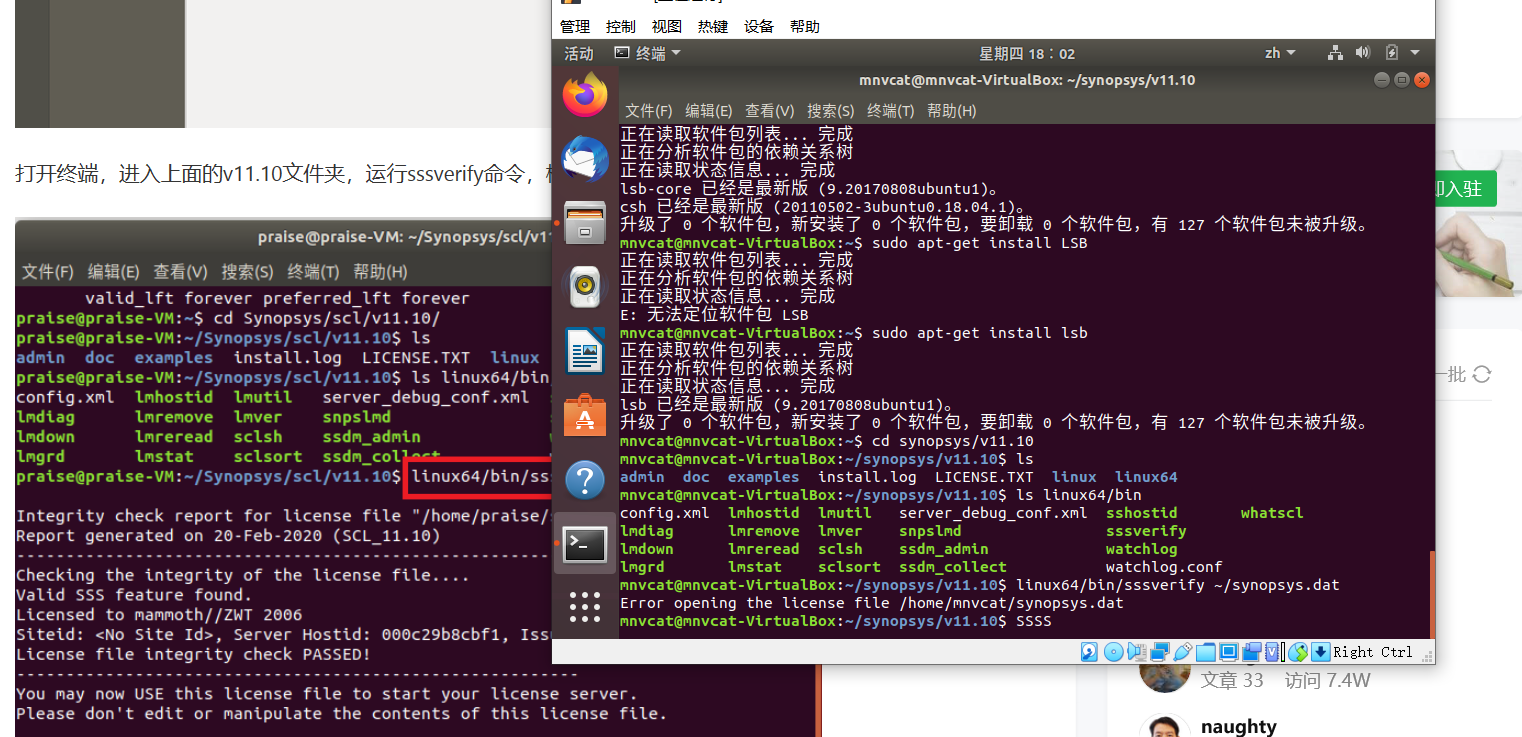This screenshot has height=737, width=1522.
Task: Open the 控制 menu in VirtualBox
Action: [621, 27]
